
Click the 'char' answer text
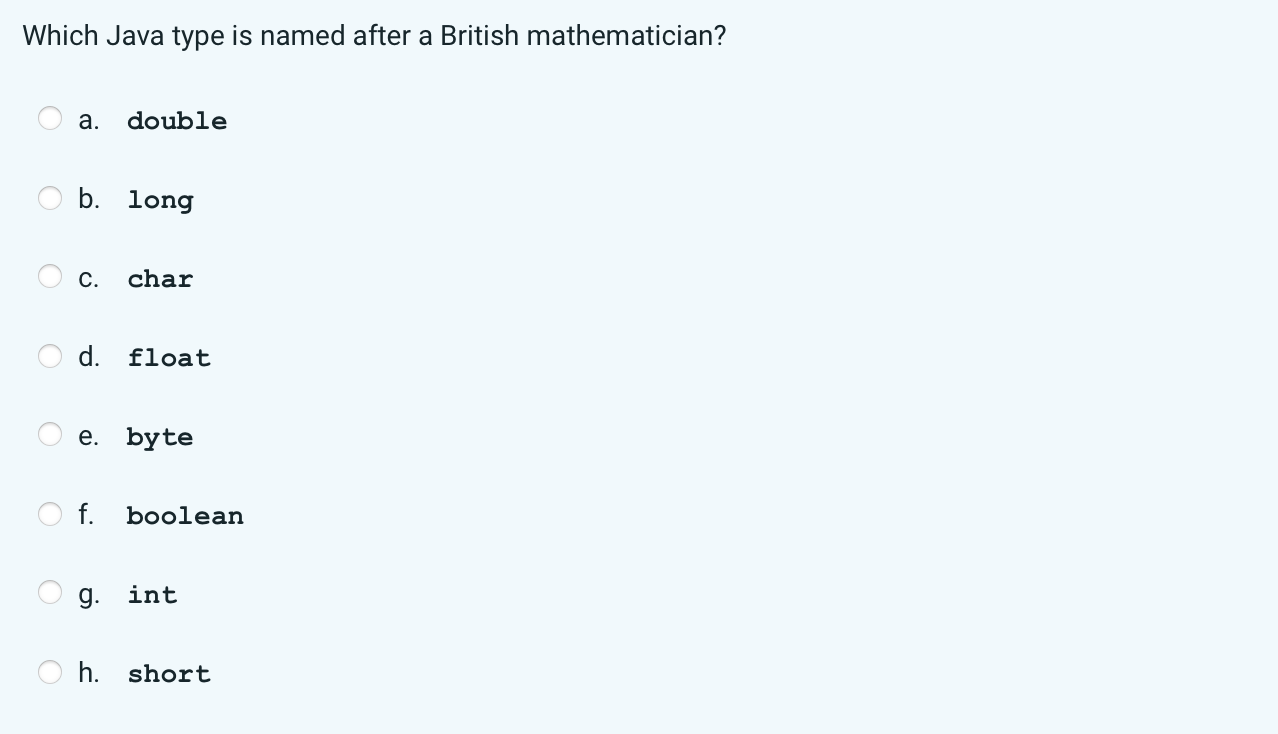coord(160,279)
